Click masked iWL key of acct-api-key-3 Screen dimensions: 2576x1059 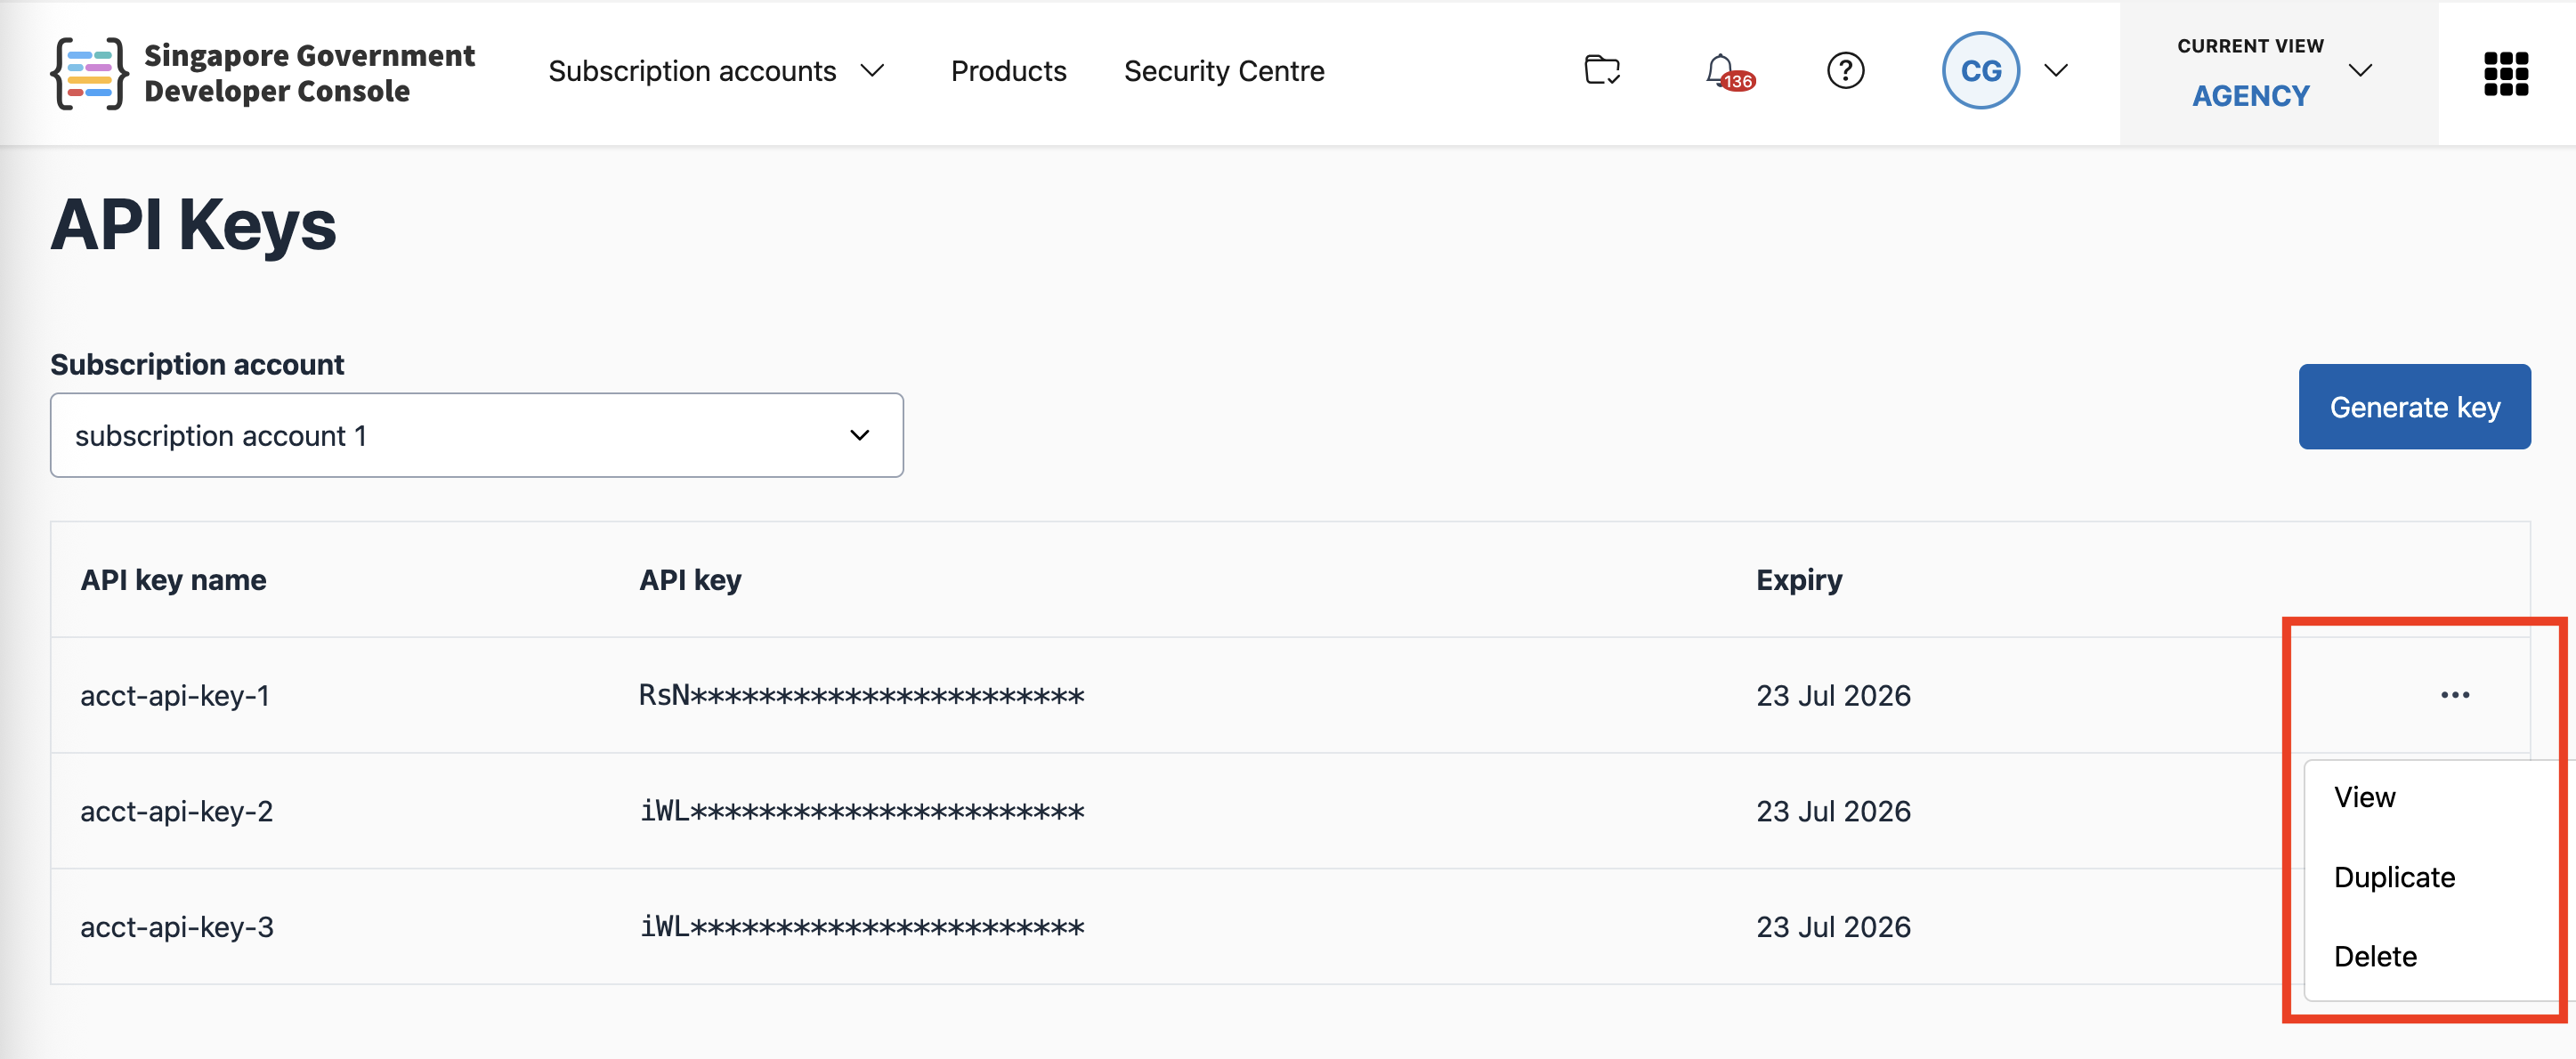(x=861, y=927)
